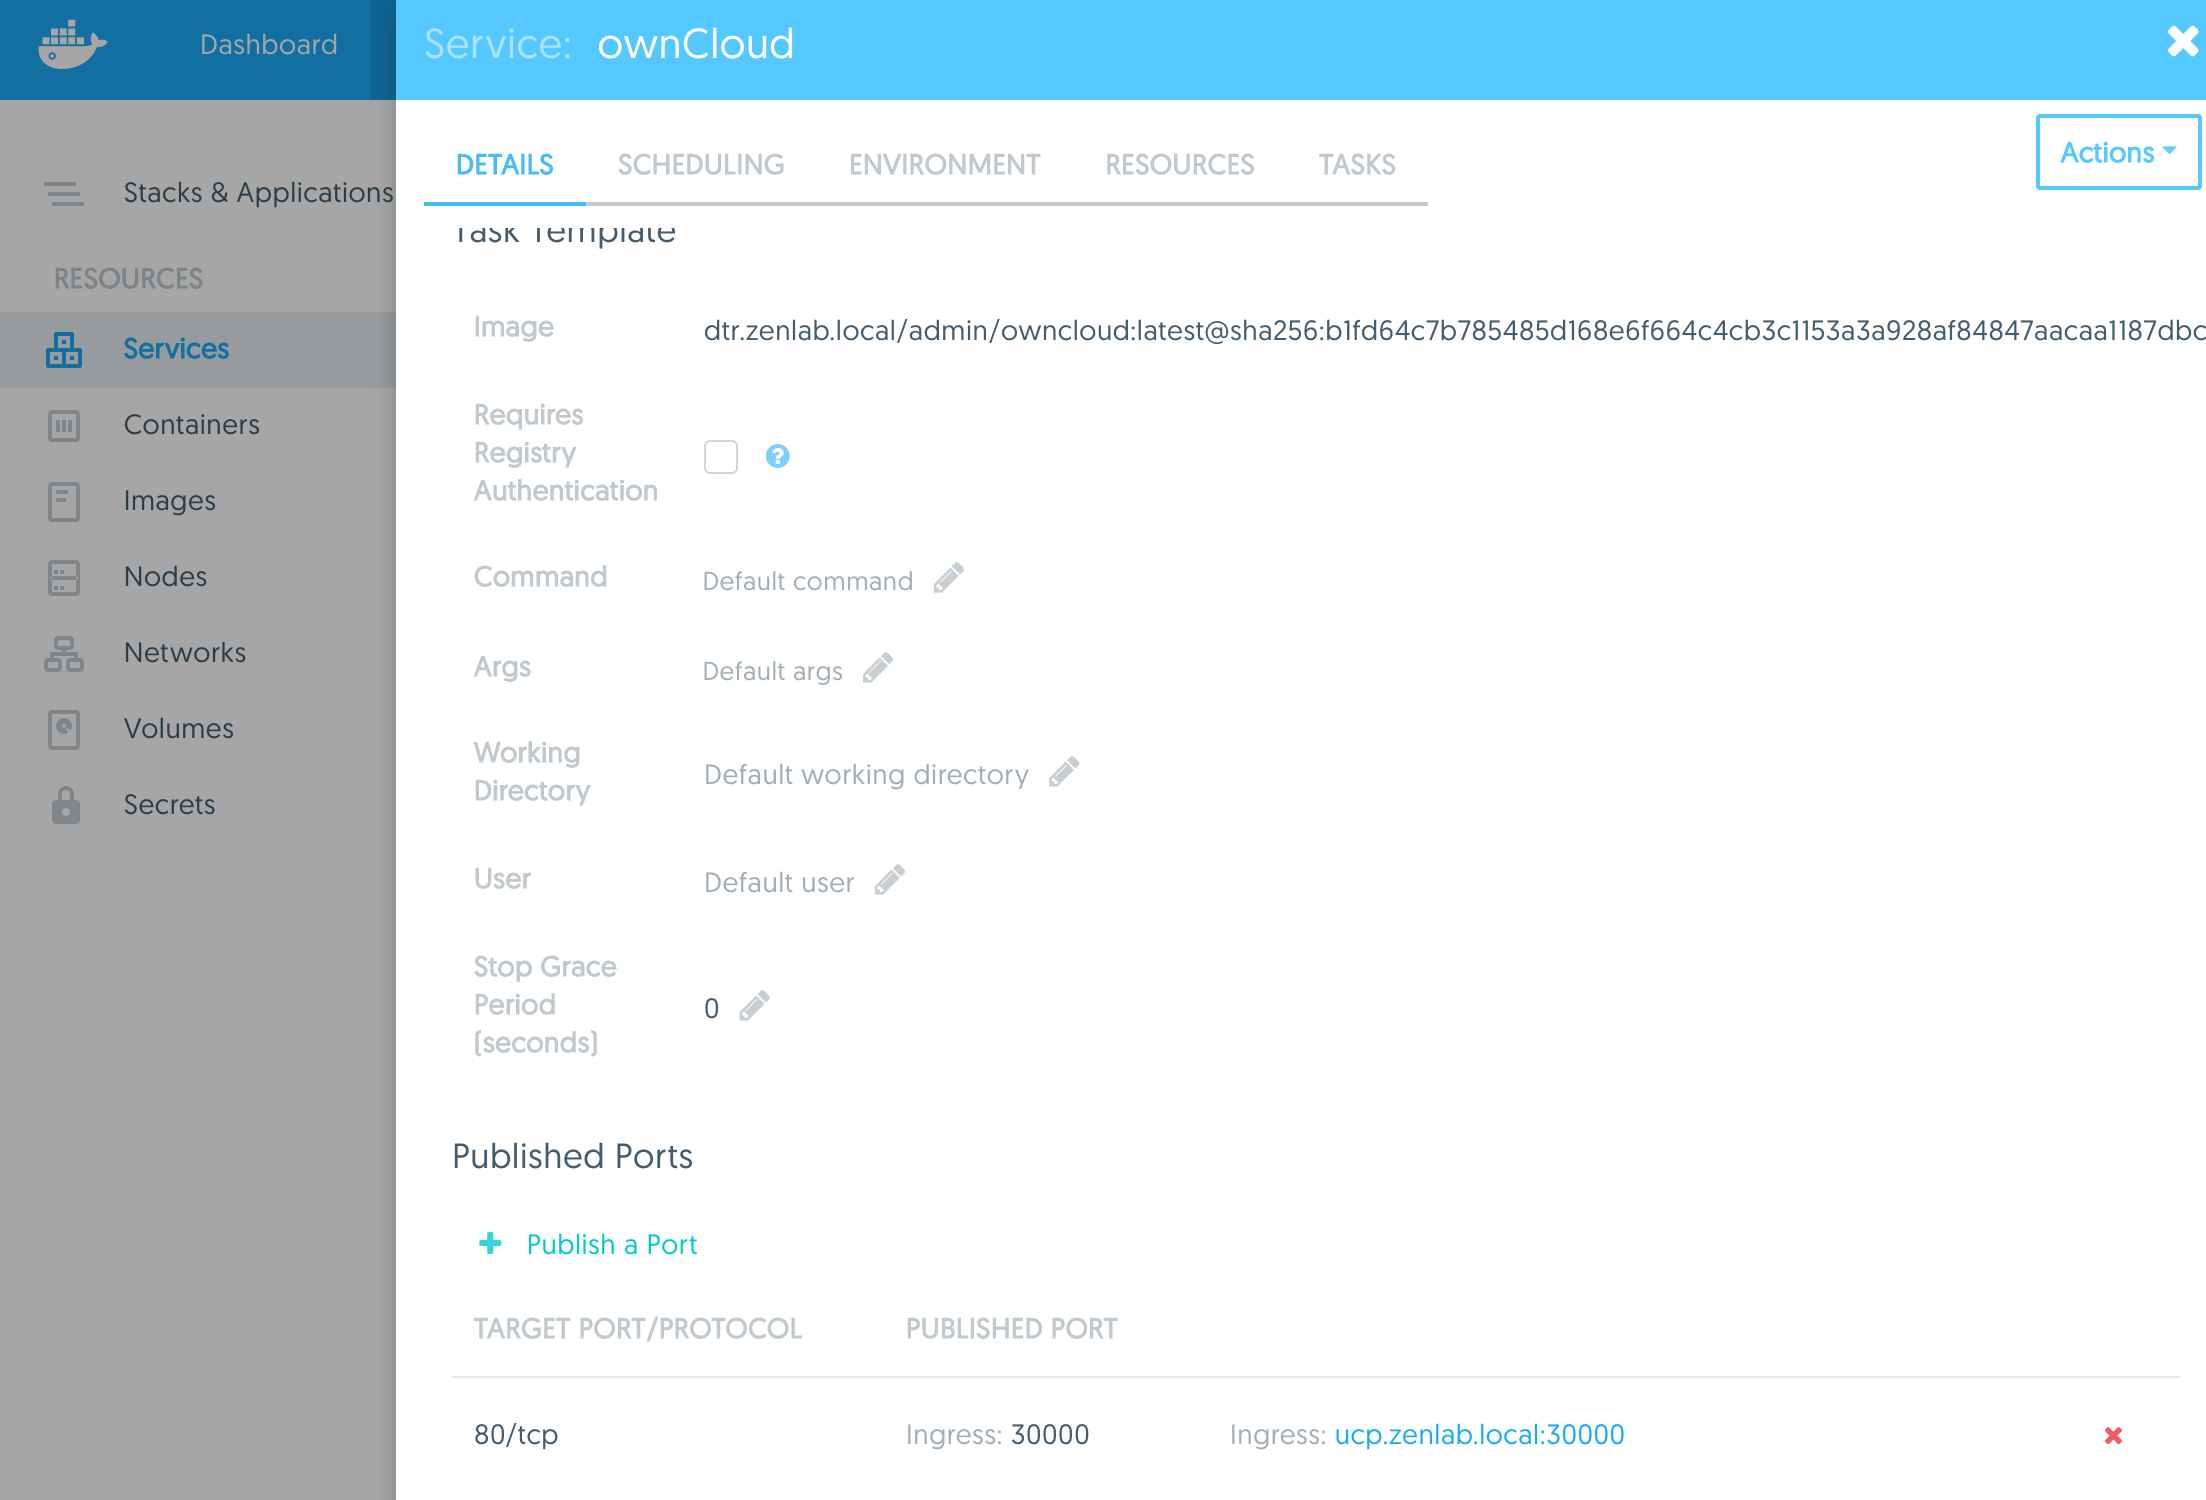The height and width of the screenshot is (1500, 2206).
Task: Edit Stop Grace Period pencil icon
Action: tap(754, 1006)
